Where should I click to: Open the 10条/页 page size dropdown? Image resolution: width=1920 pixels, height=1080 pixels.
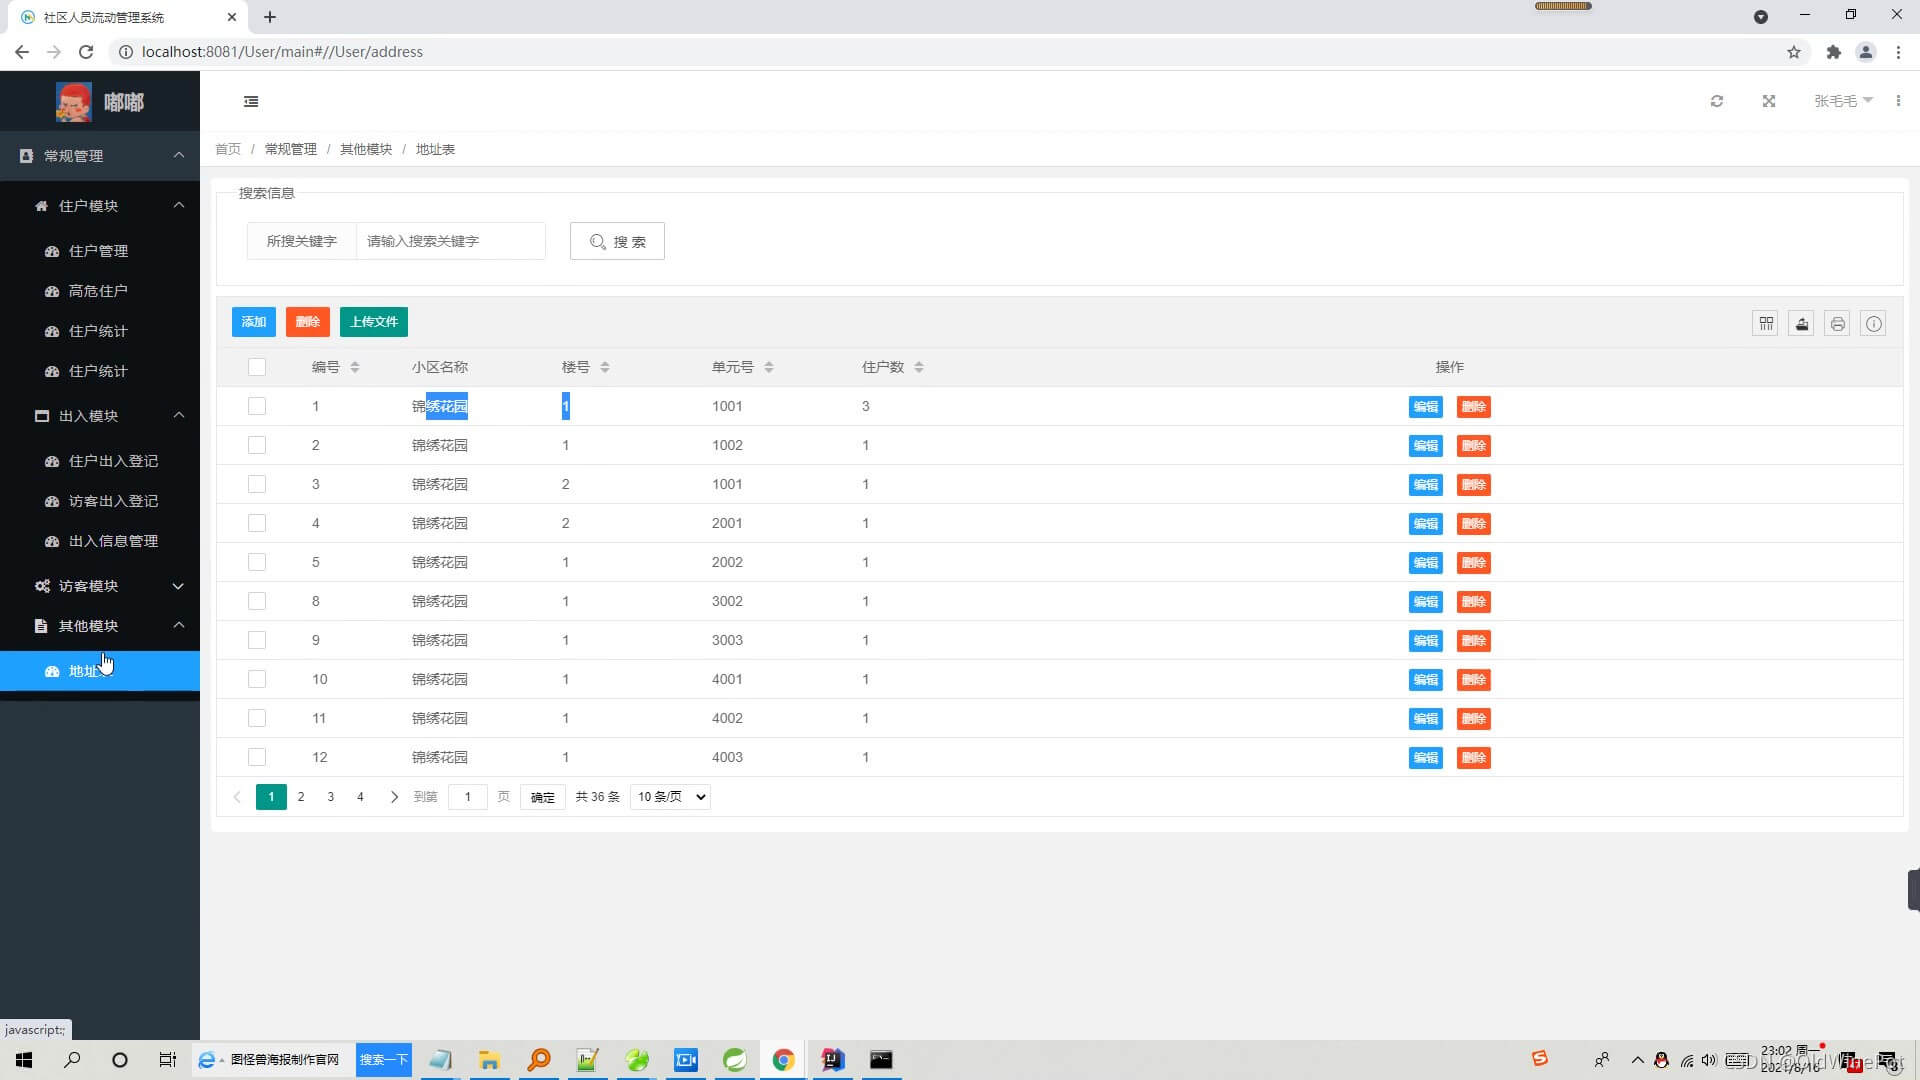pyautogui.click(x=667, y=796)
